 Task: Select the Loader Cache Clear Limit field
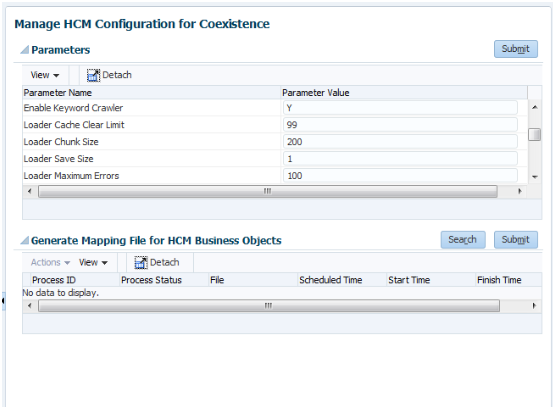[x=400, y=125]
